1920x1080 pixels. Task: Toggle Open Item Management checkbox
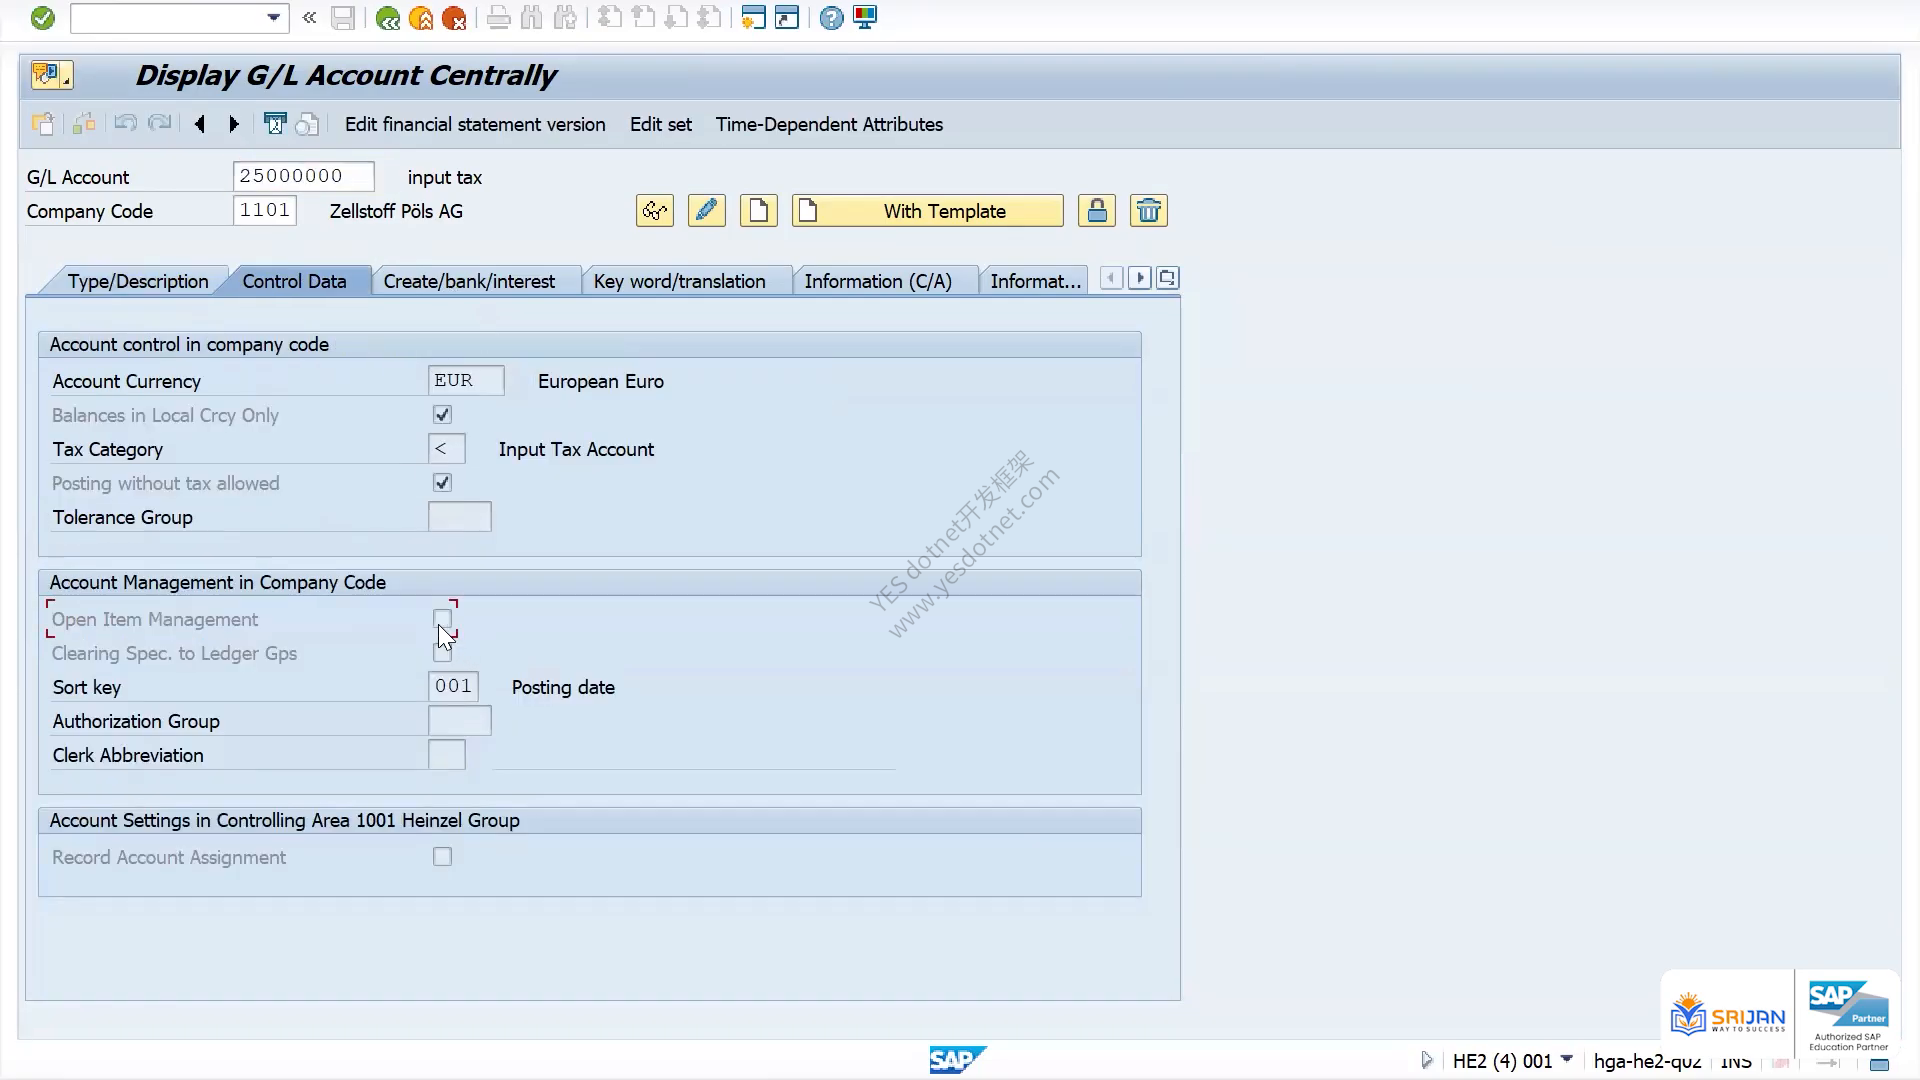point(442,619)
